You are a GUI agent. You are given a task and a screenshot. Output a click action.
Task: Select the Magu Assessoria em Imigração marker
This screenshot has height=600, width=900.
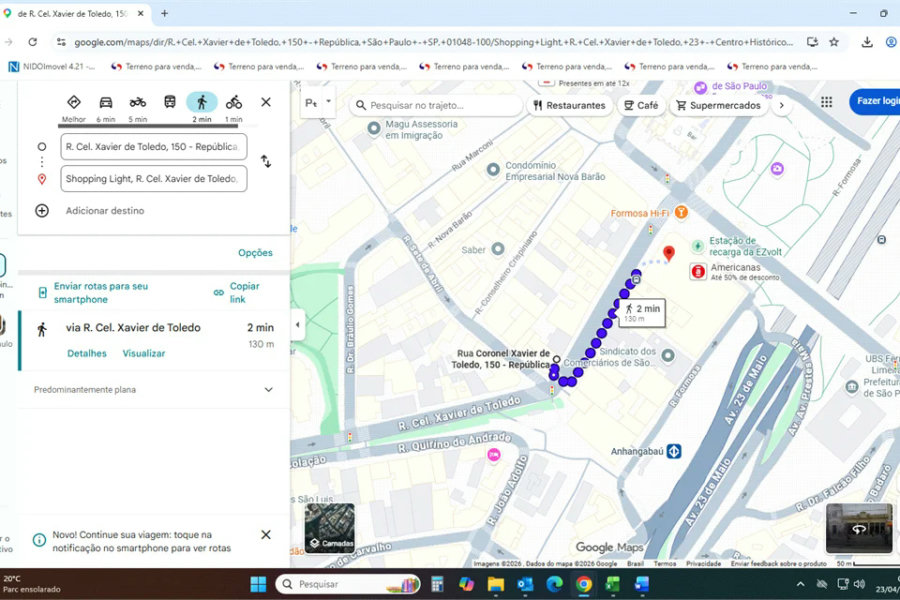click(x=374, y=129)
